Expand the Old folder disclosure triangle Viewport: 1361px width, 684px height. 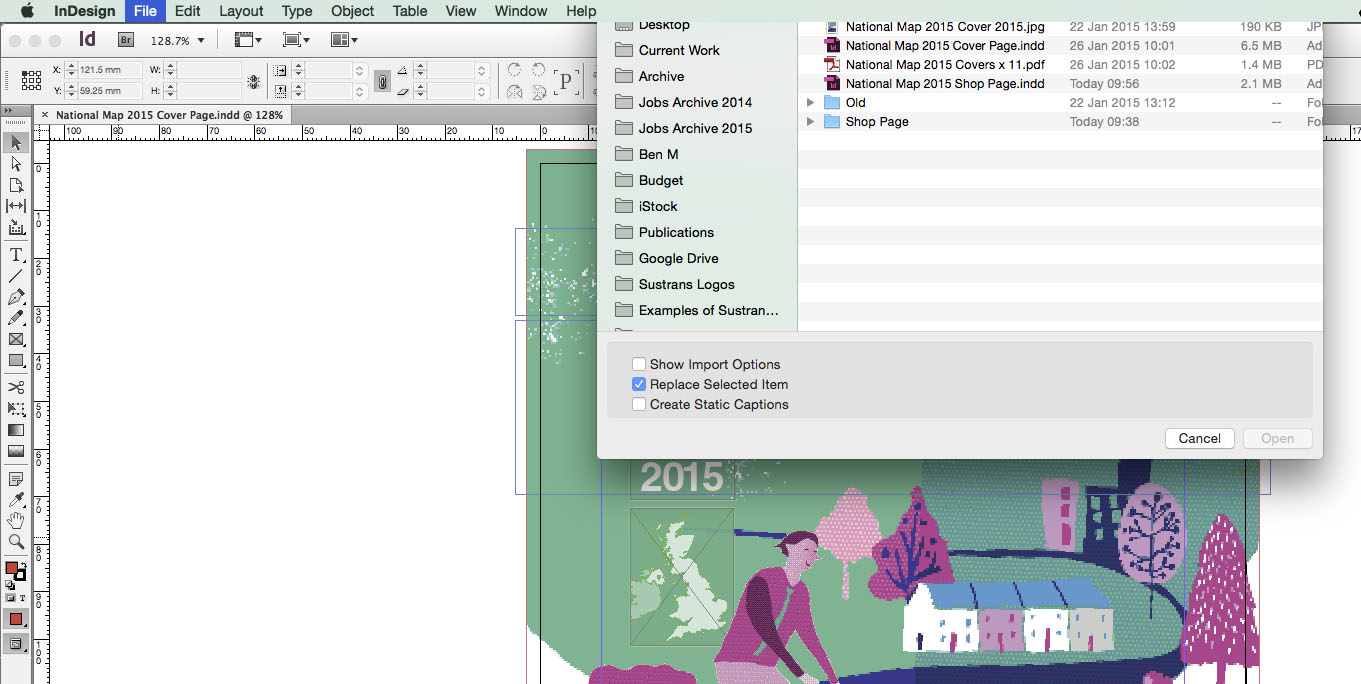pos(811,103)
